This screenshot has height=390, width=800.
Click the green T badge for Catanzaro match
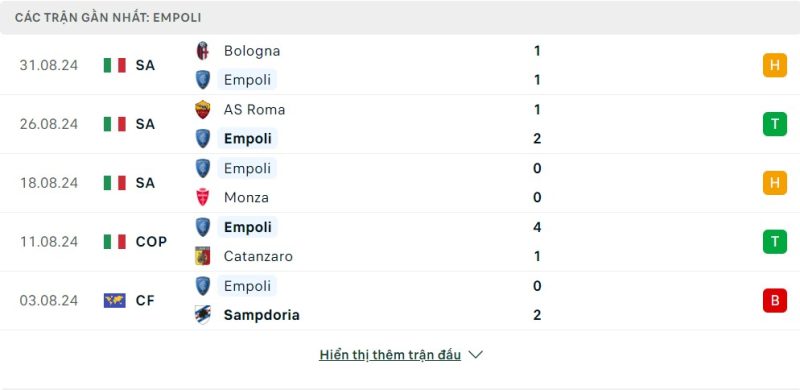774,241
